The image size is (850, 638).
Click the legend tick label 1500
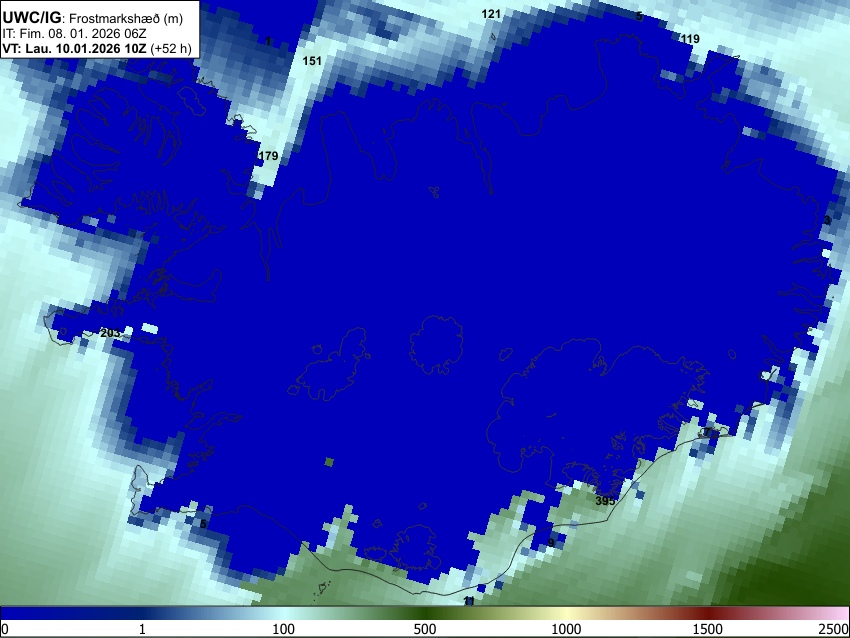[708, 629]
